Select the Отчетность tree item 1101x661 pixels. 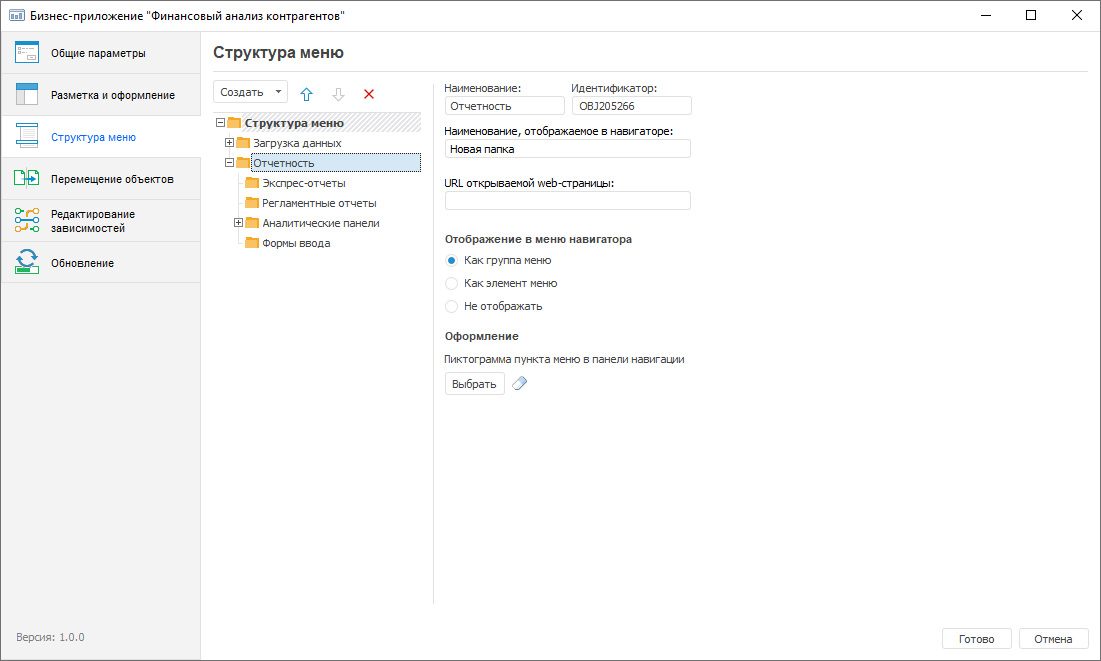336,163
